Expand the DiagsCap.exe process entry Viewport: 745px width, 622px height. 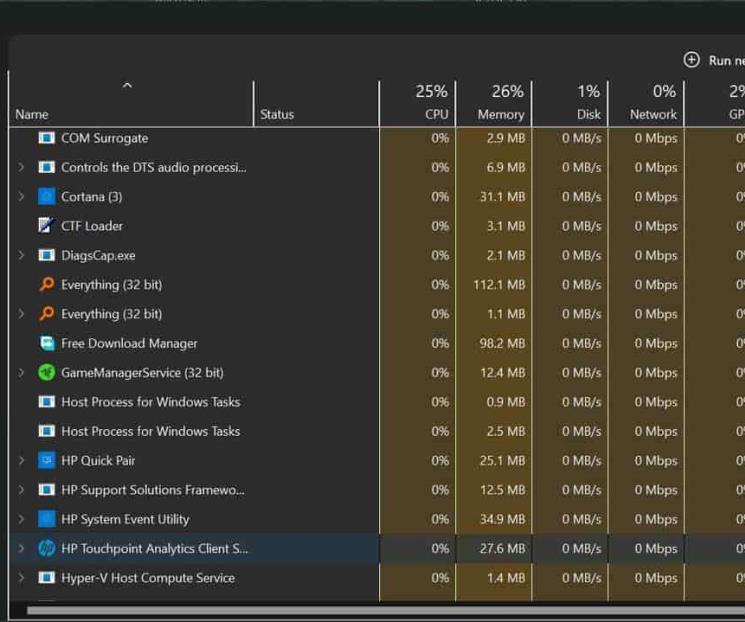point(21,255)
